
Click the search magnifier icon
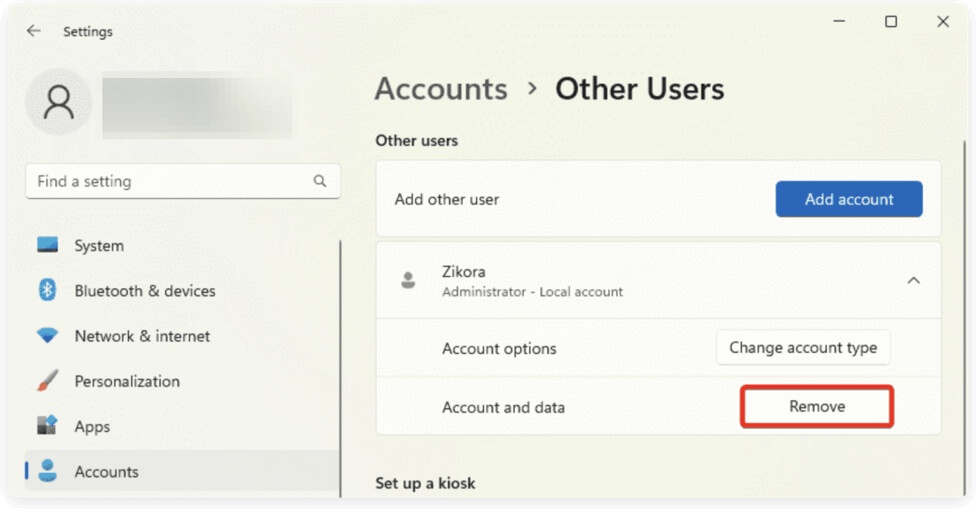[320, 181]
